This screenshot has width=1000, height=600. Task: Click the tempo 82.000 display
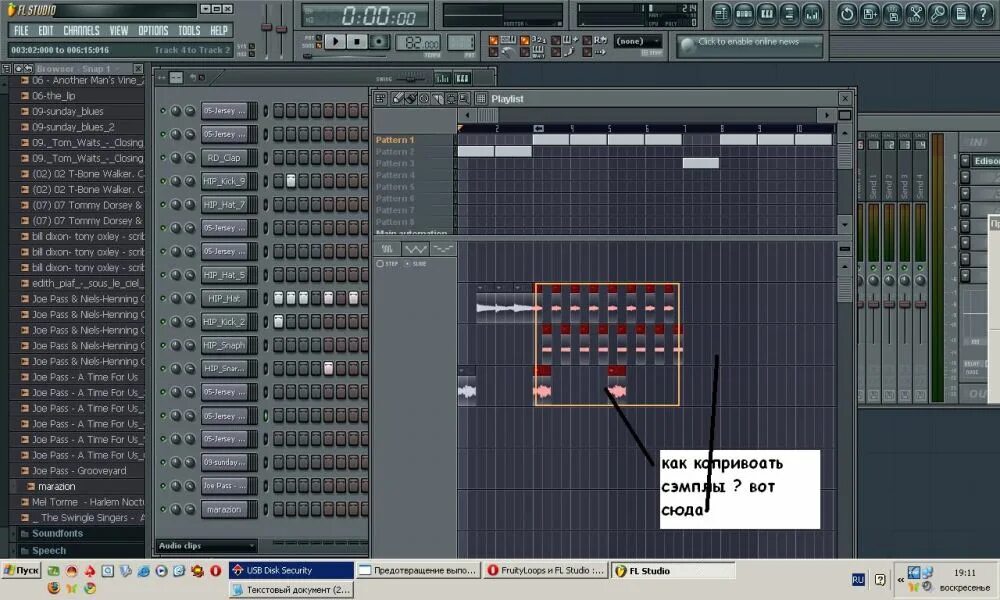pyautogui.click(x=418, y=43)
